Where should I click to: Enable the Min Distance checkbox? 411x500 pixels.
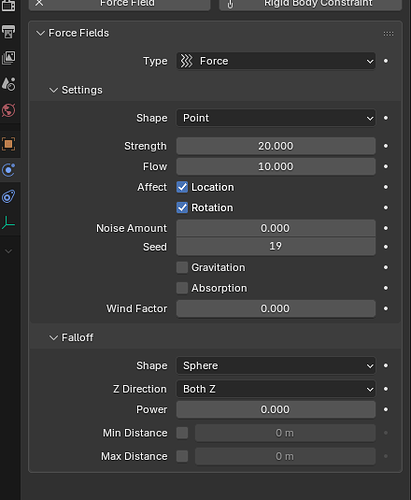point(182,433)
